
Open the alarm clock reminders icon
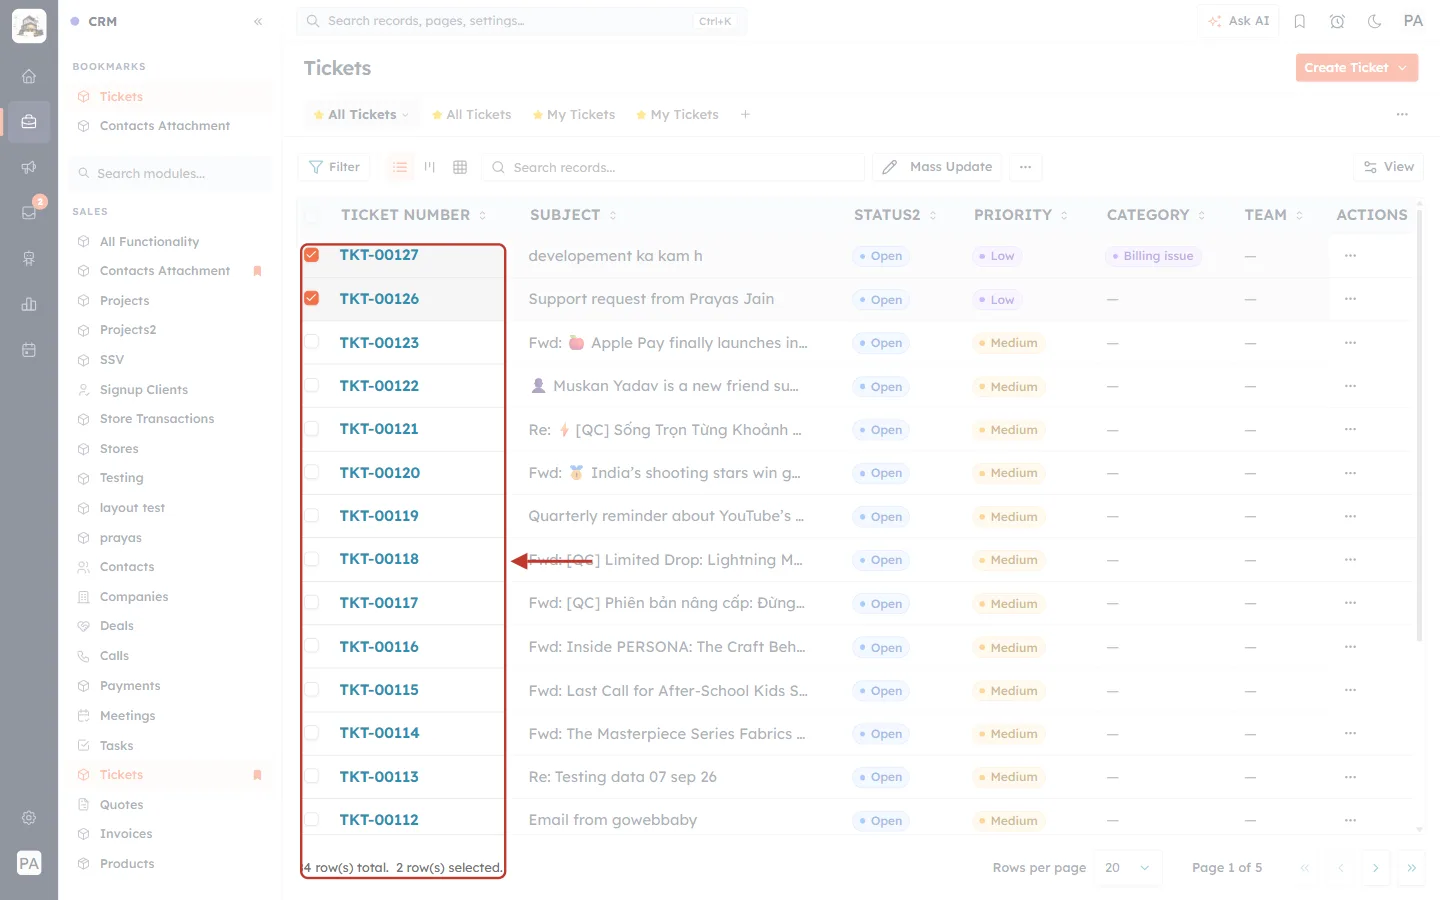tap(1337, 21)
